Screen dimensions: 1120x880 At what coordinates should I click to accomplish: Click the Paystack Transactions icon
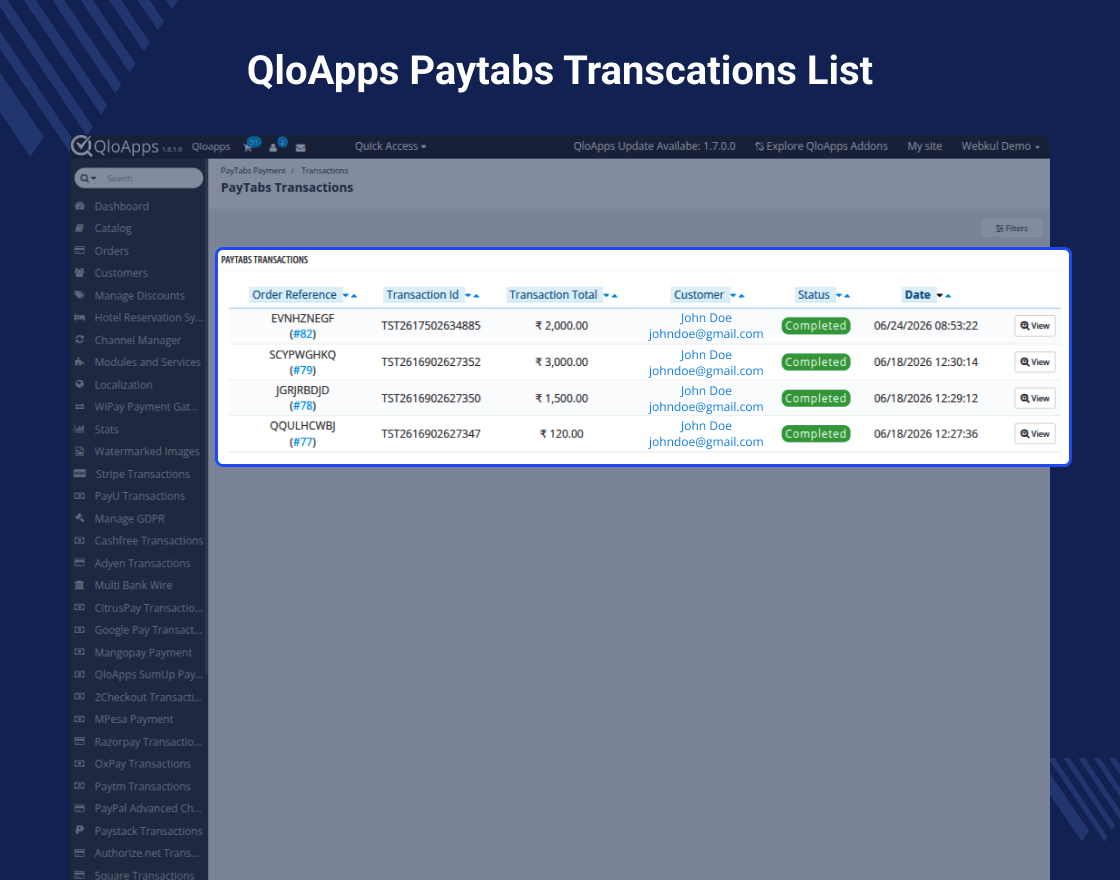[79, 830]
